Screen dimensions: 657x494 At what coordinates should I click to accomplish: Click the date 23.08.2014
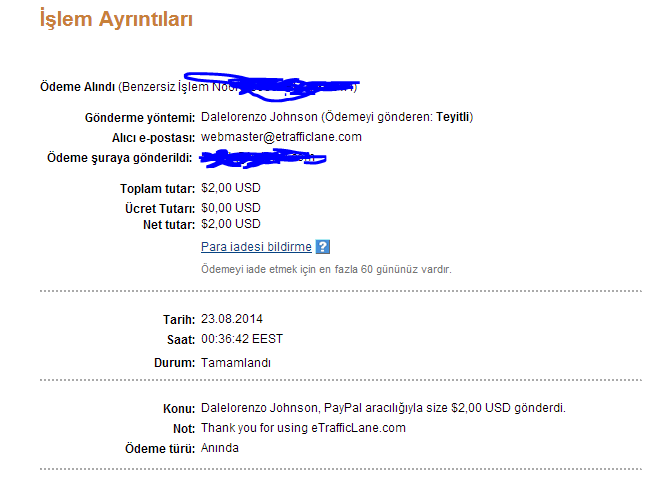point(232,319)
